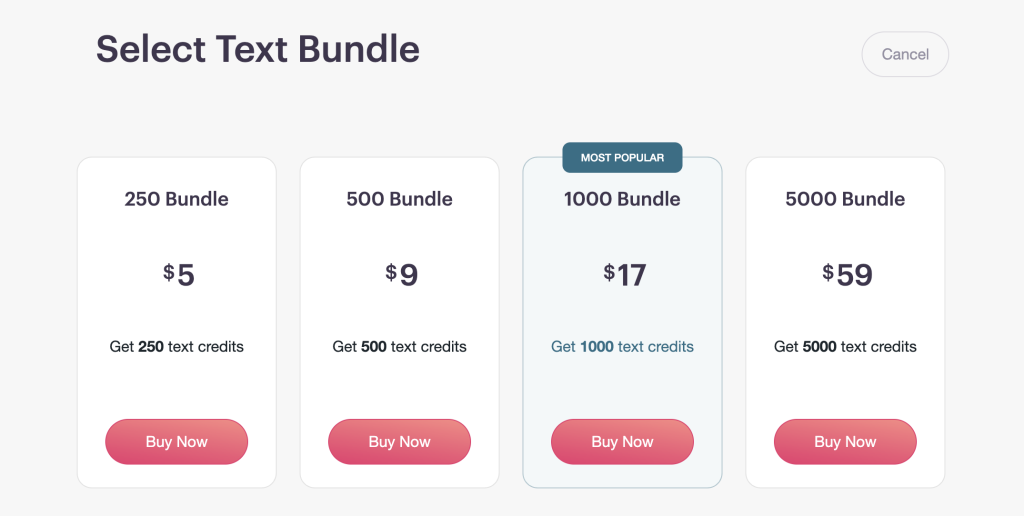Click the $59 price
The height and width of the screenshot is (516, 1024).
point(848,275)
